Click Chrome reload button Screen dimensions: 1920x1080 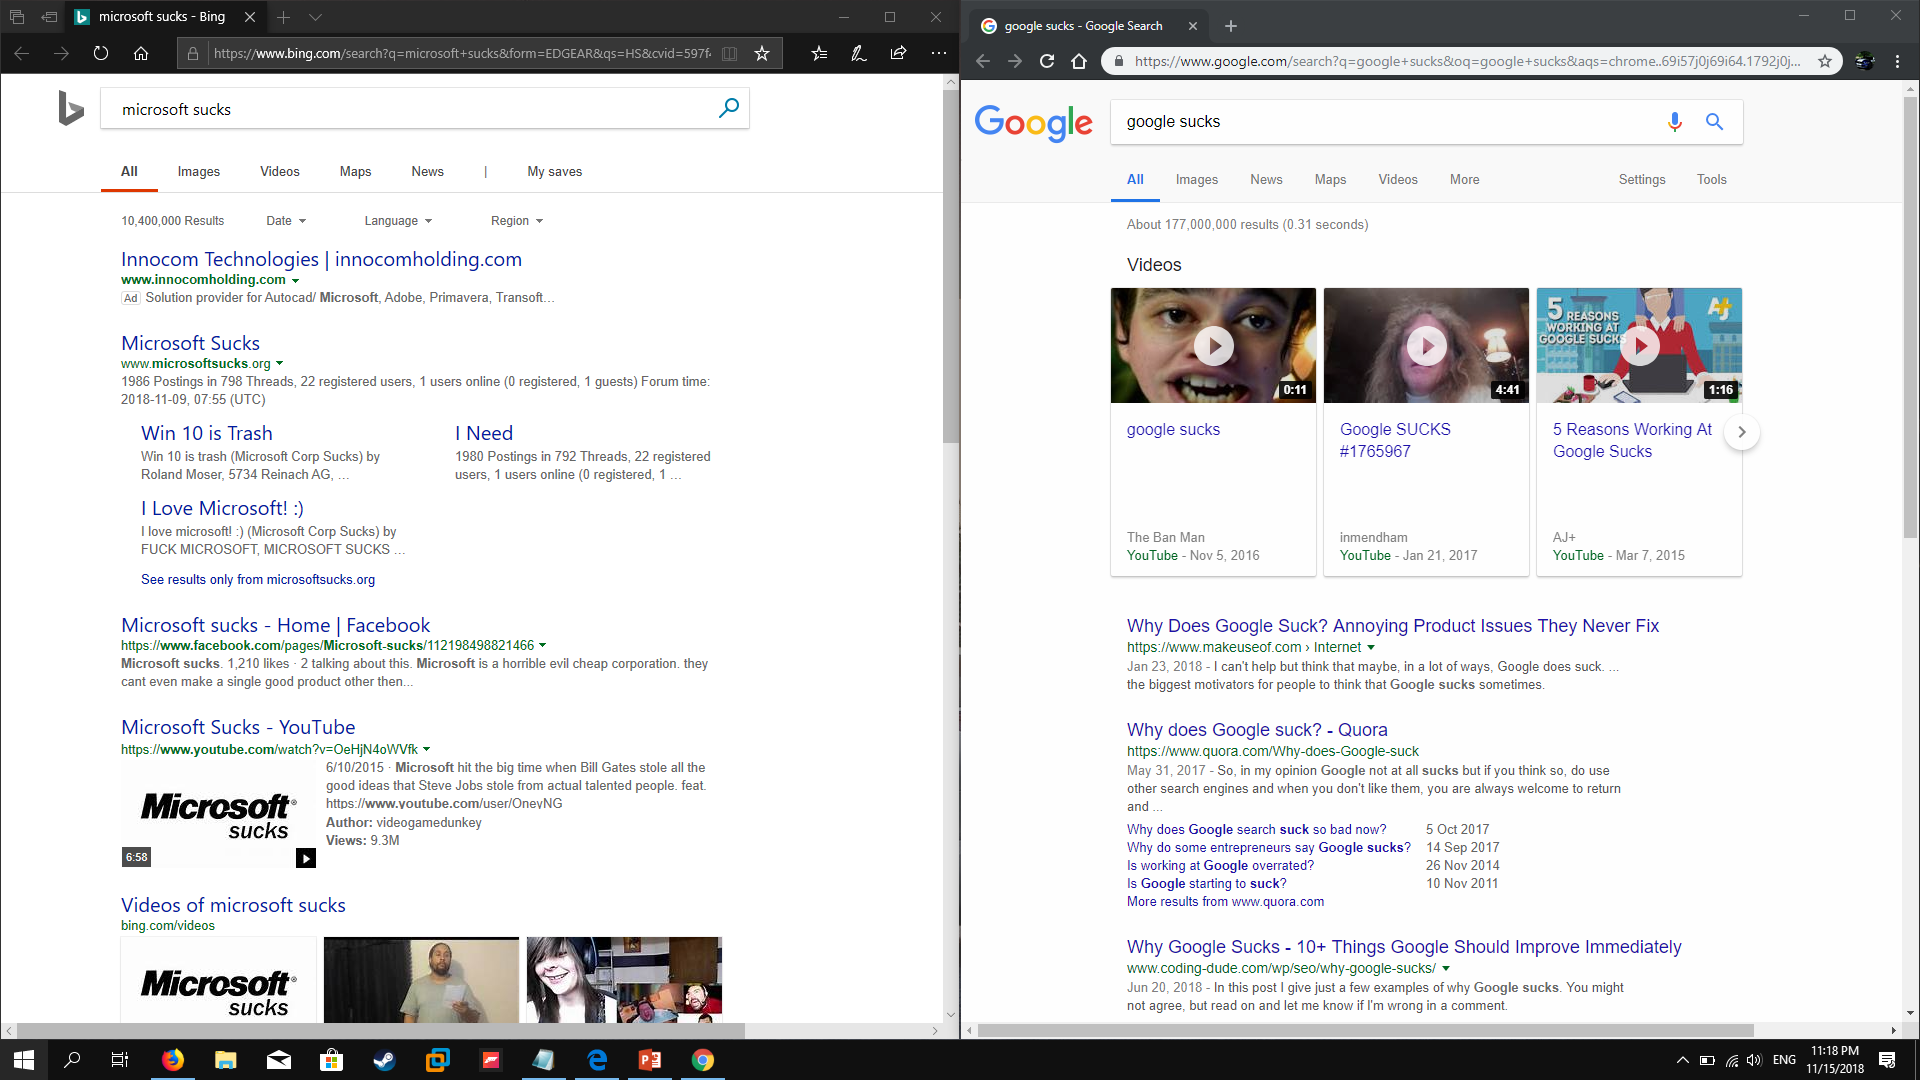(x=1047, y=61)
